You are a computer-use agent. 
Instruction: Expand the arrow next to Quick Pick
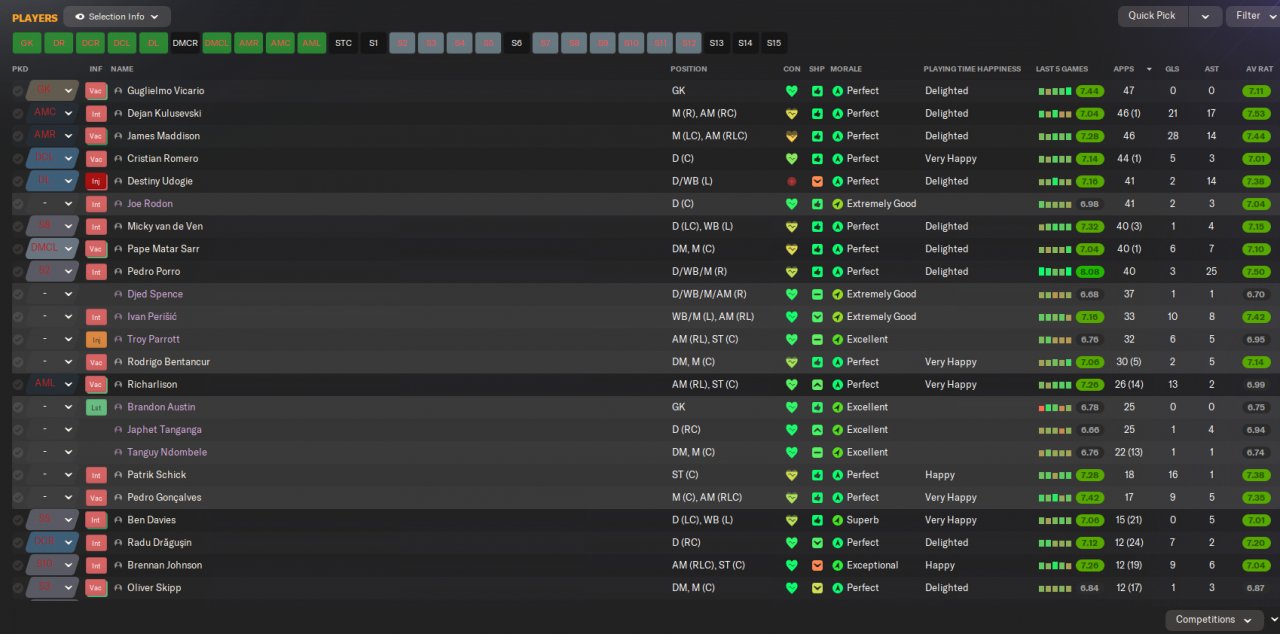click(1205, 16)
